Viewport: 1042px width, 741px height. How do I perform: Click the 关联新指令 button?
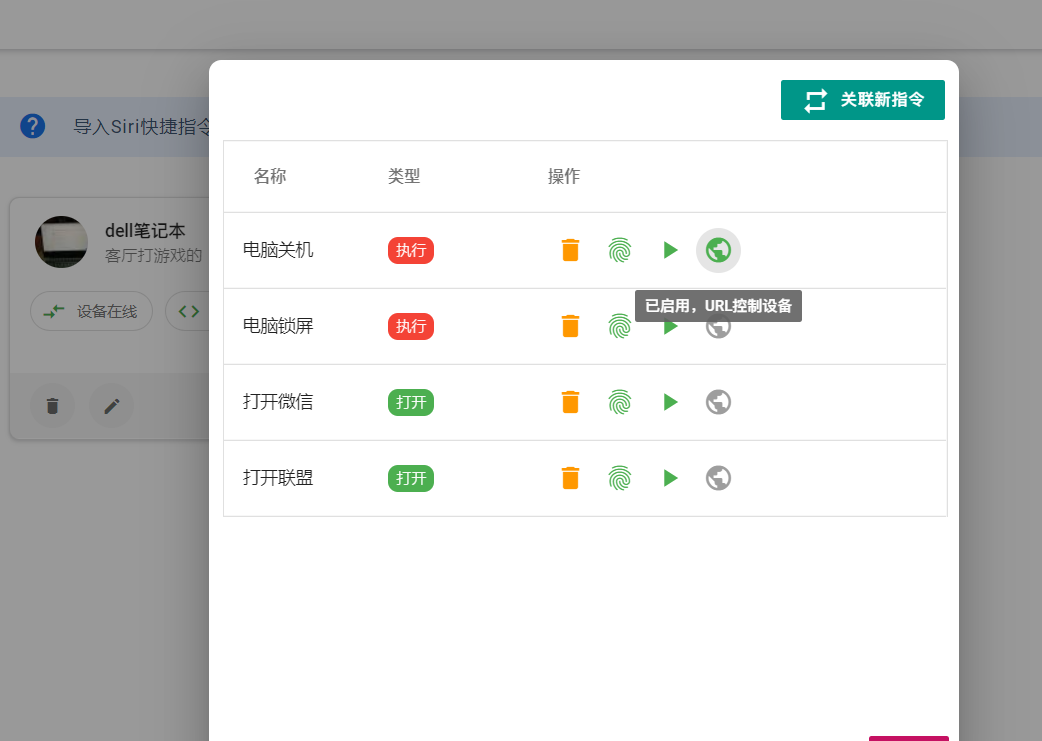point(862,100)
